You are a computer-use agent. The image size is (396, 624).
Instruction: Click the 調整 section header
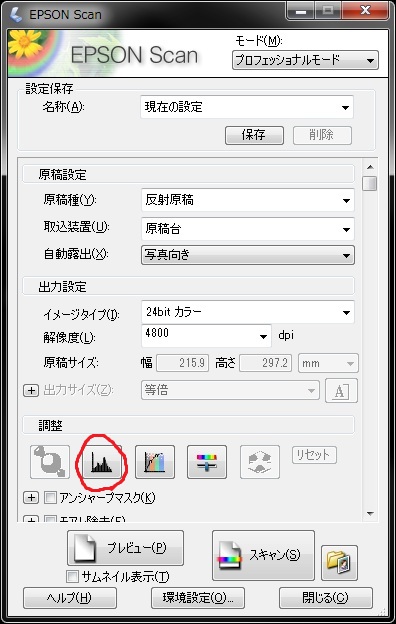(188, 425)
